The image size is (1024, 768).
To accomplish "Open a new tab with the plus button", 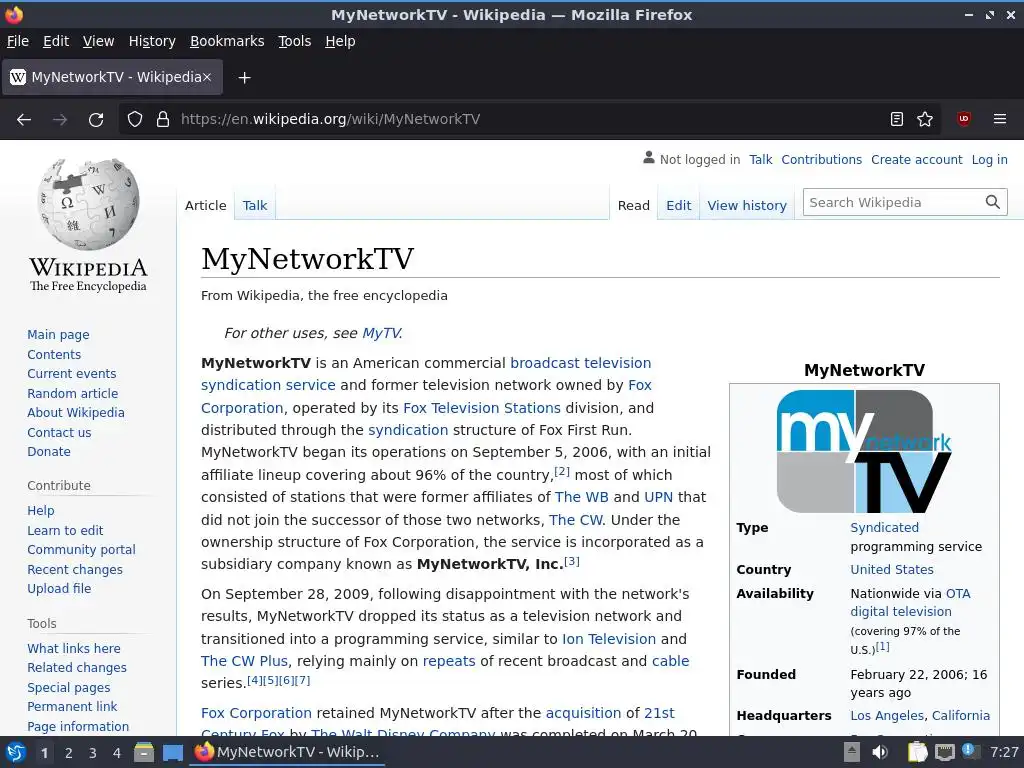I will [x=244, y=78].
